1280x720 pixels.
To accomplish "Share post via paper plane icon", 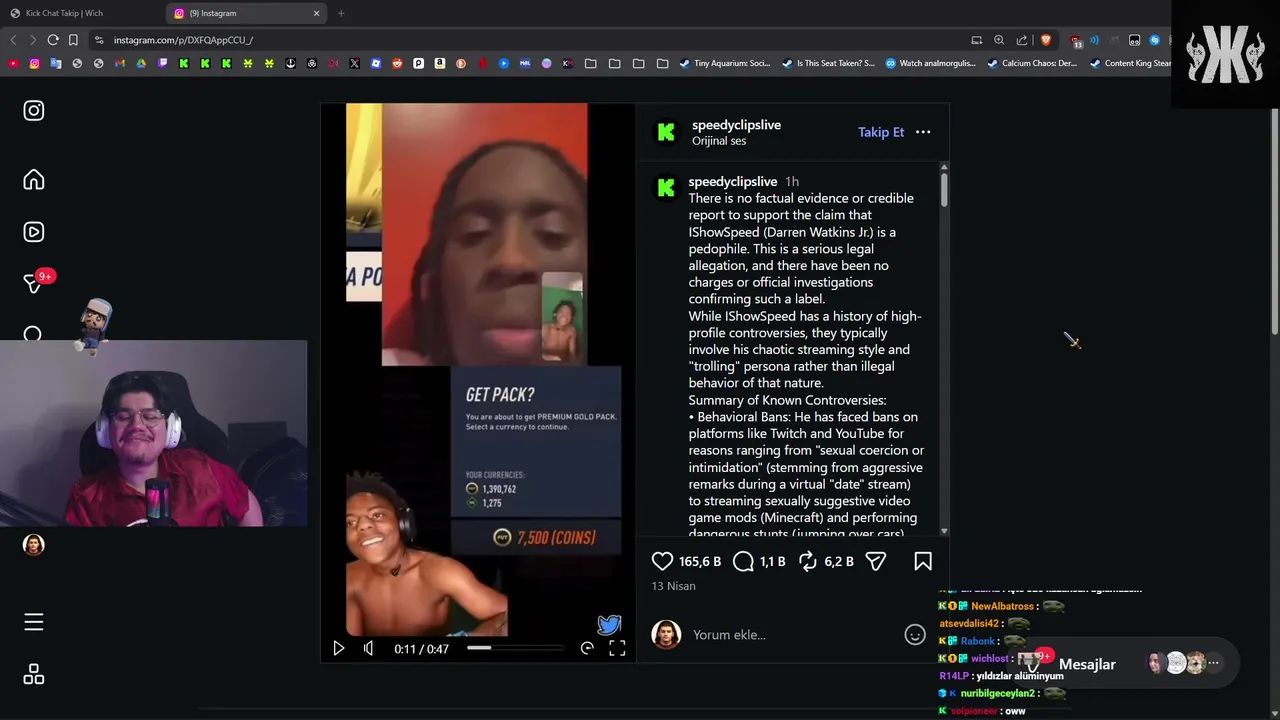I will pyautogui.click(x=876, y=561).
